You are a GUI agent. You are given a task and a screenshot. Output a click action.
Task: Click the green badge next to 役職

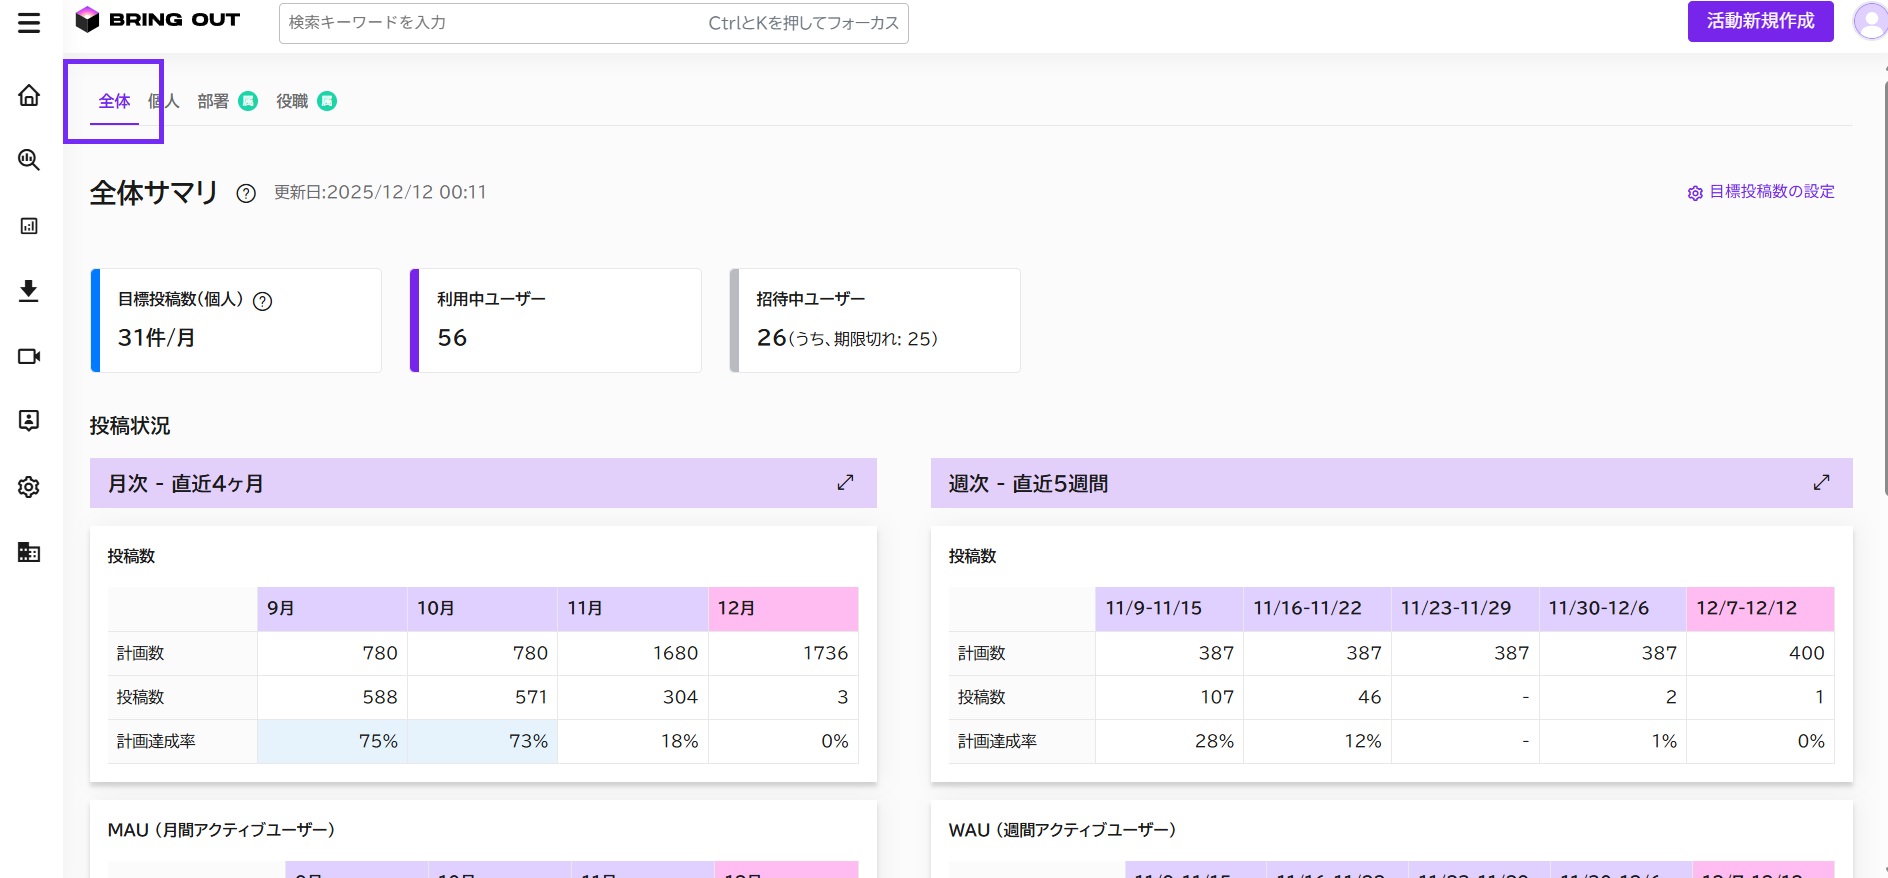coord(327,101)
